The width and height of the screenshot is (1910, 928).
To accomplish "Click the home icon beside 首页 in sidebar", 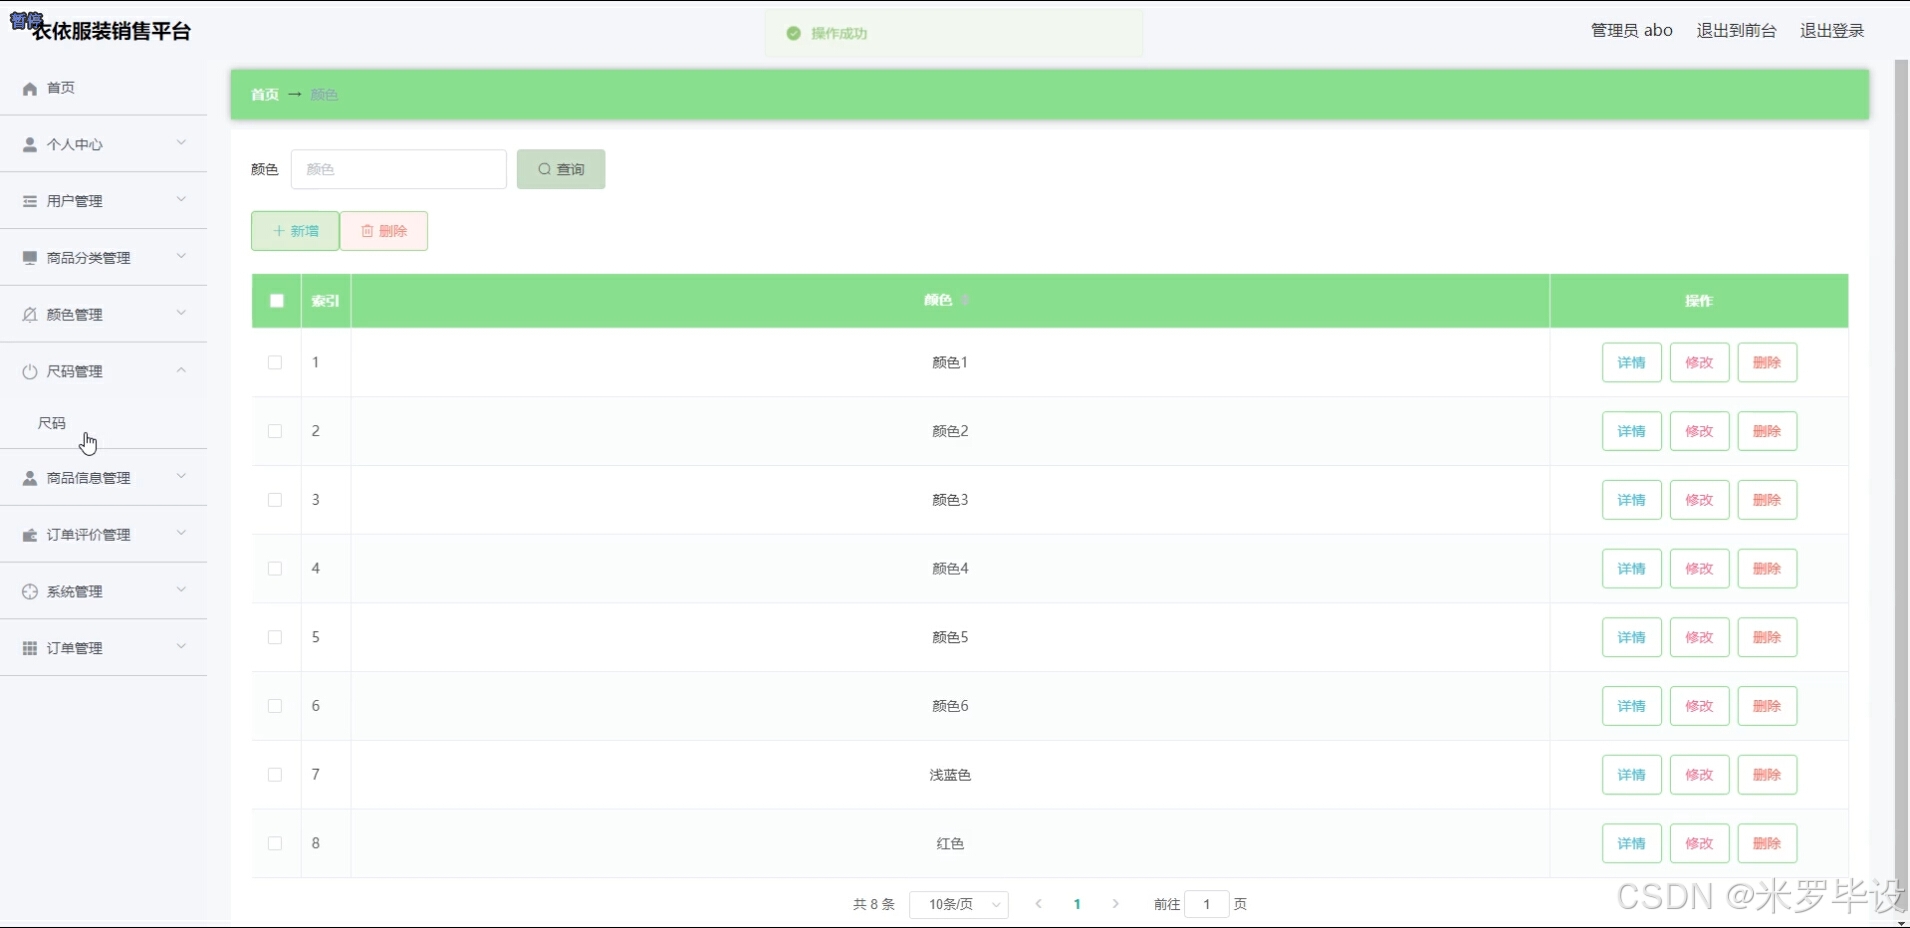I will coord(30,89).
